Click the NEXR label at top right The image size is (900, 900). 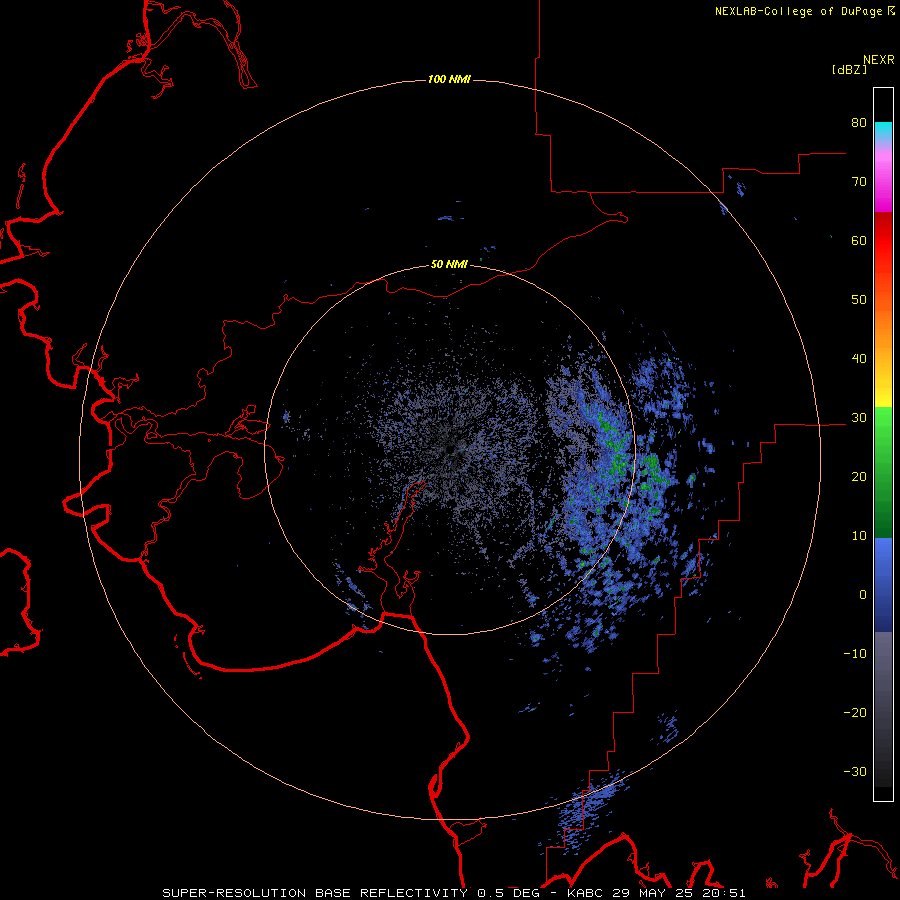[879, 60]
